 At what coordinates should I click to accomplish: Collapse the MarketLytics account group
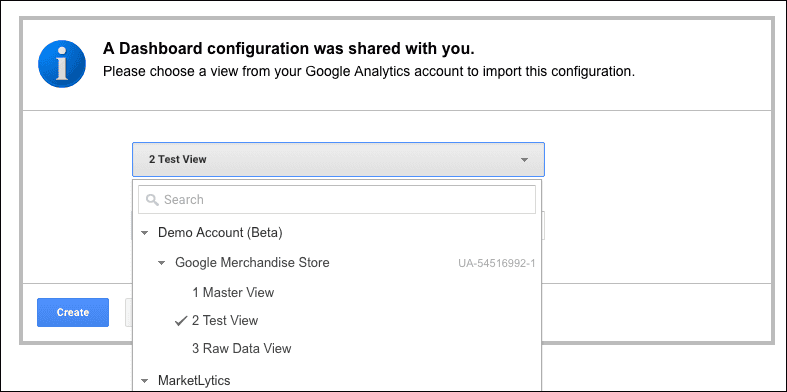[145, 380]
